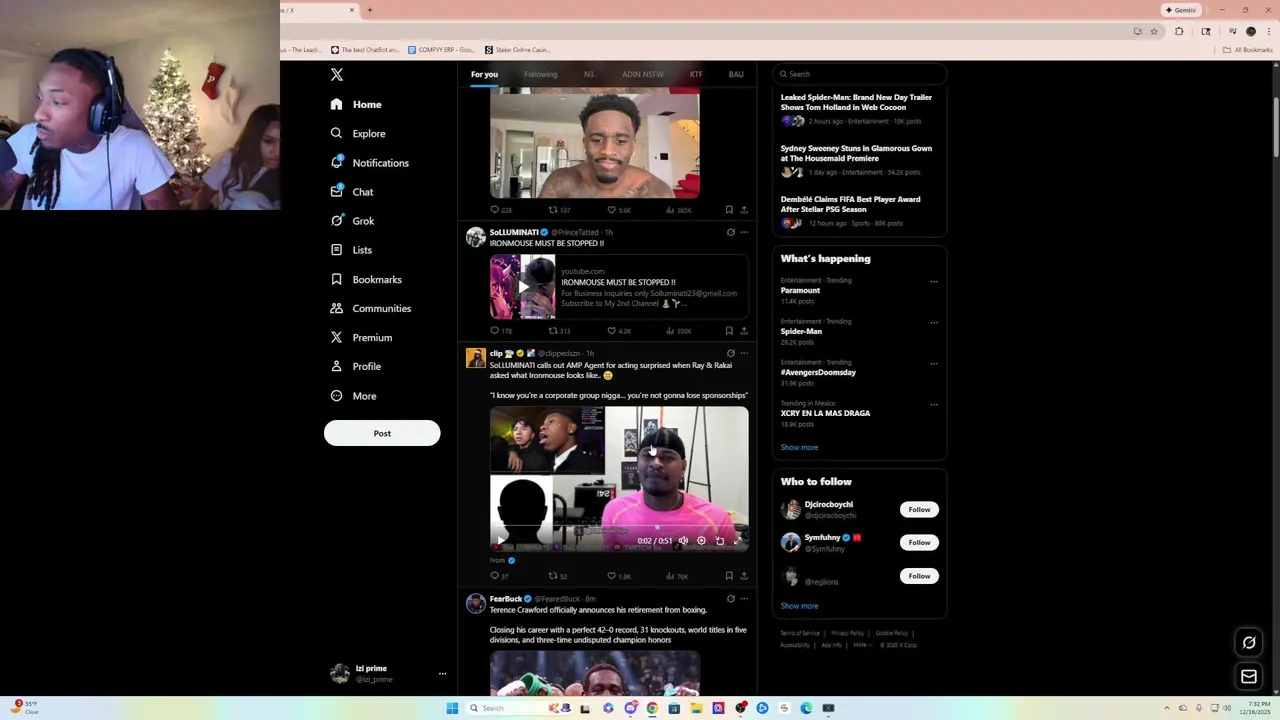Follow Symfuhny

[x=919, y=543]
